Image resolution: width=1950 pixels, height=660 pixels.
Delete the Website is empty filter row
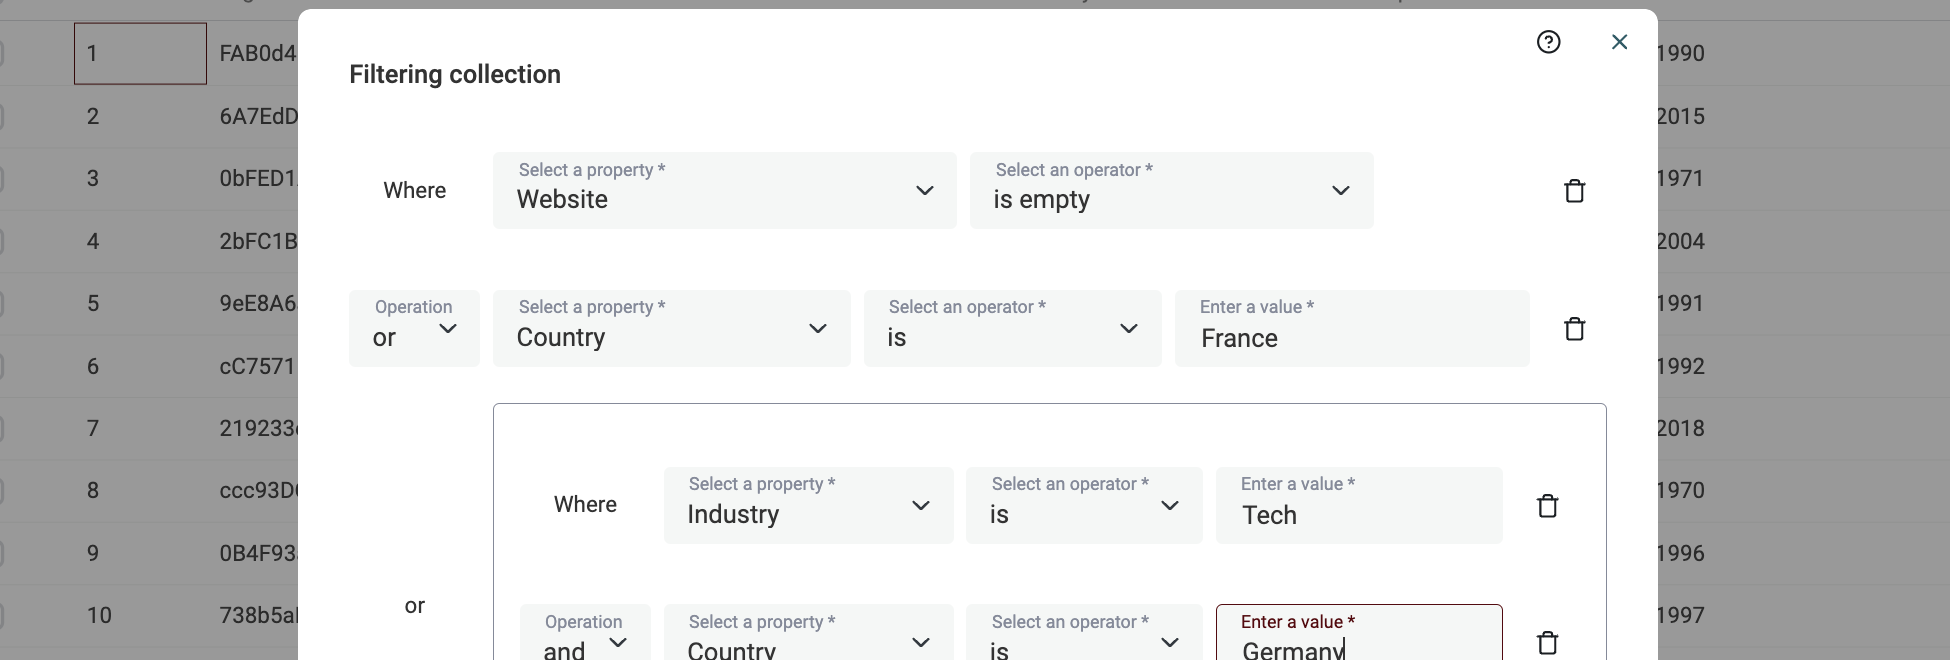click(1574, 191)
